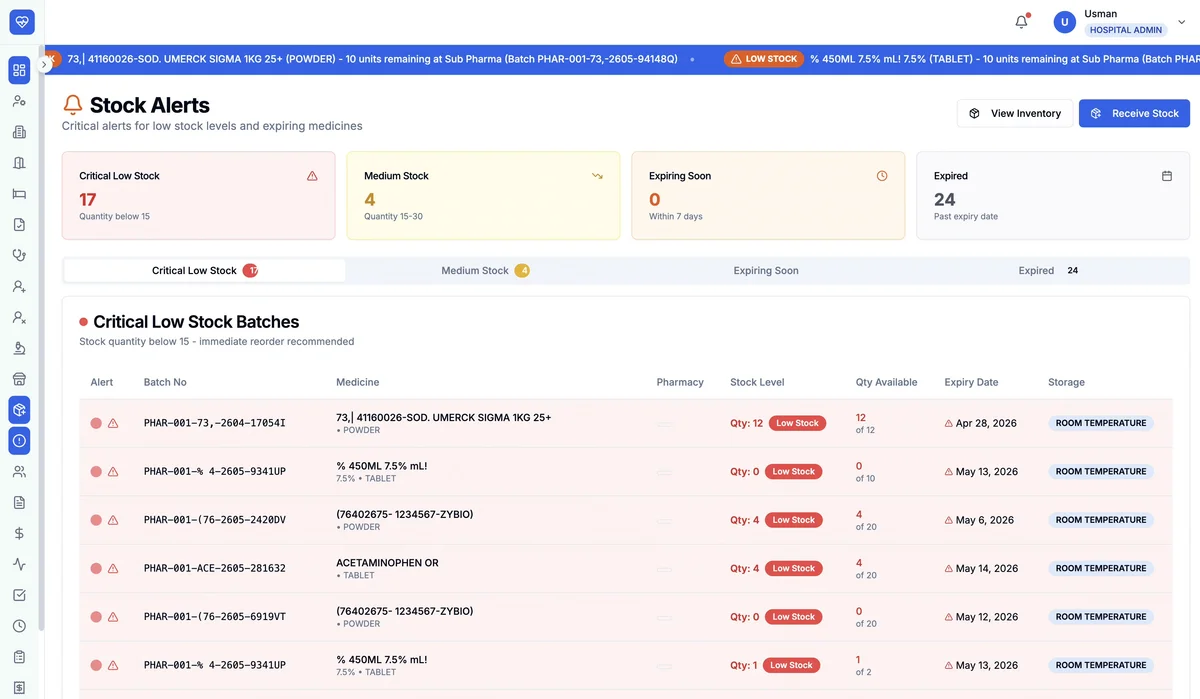Open the clock icon in sidebar

coord(19,626)
